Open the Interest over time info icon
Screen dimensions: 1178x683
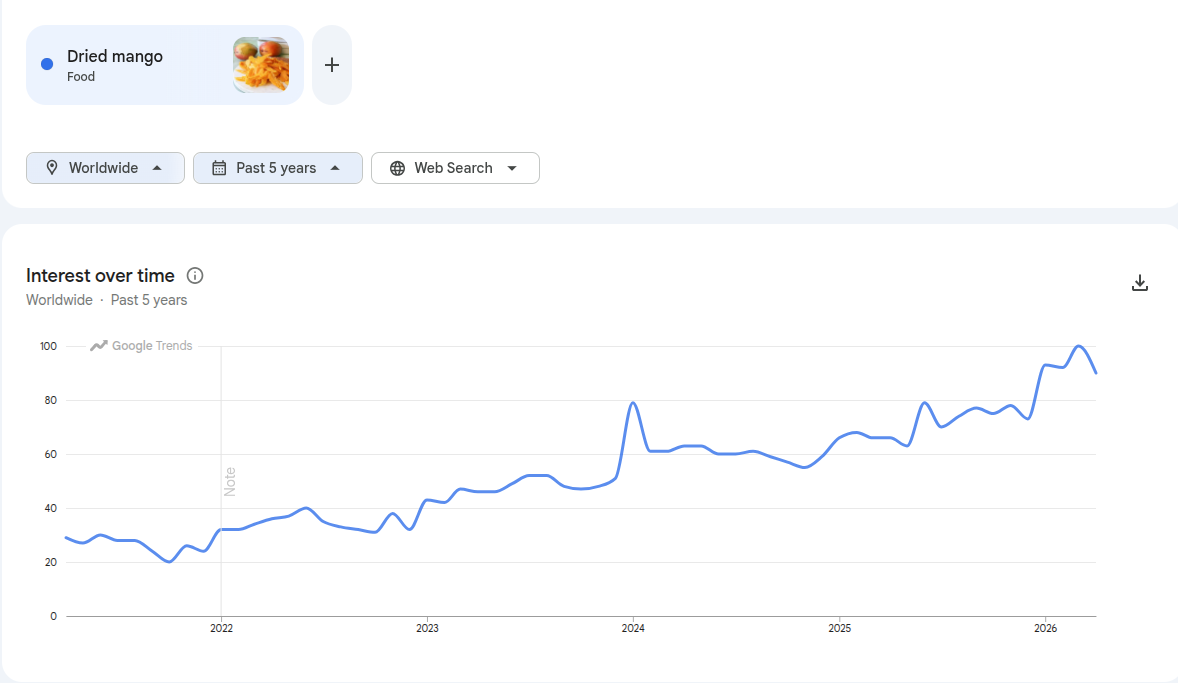195,276
